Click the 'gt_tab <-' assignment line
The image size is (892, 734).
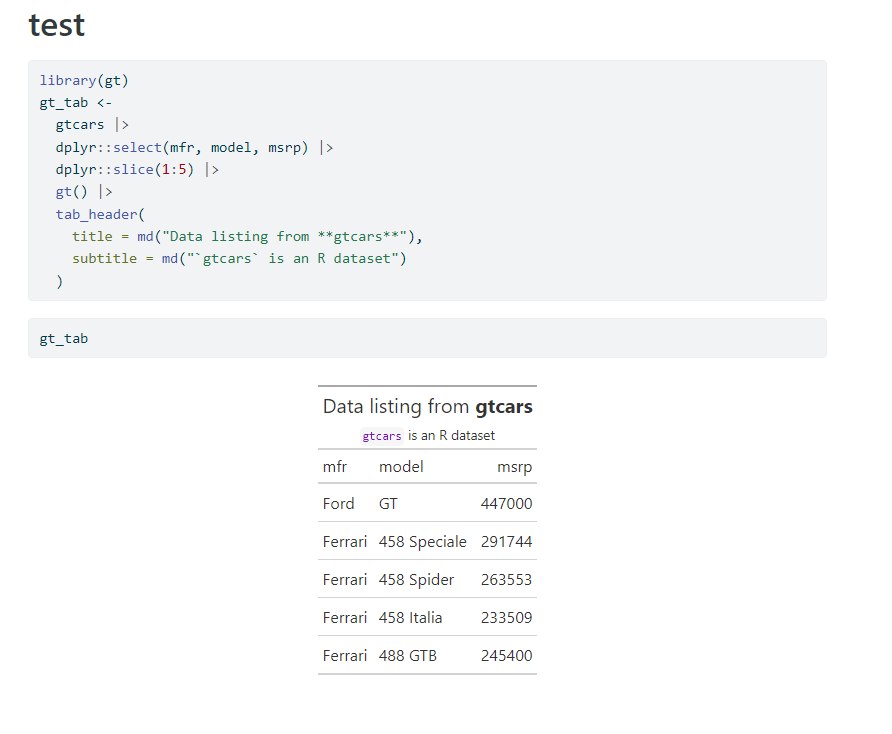pos(76,103)
